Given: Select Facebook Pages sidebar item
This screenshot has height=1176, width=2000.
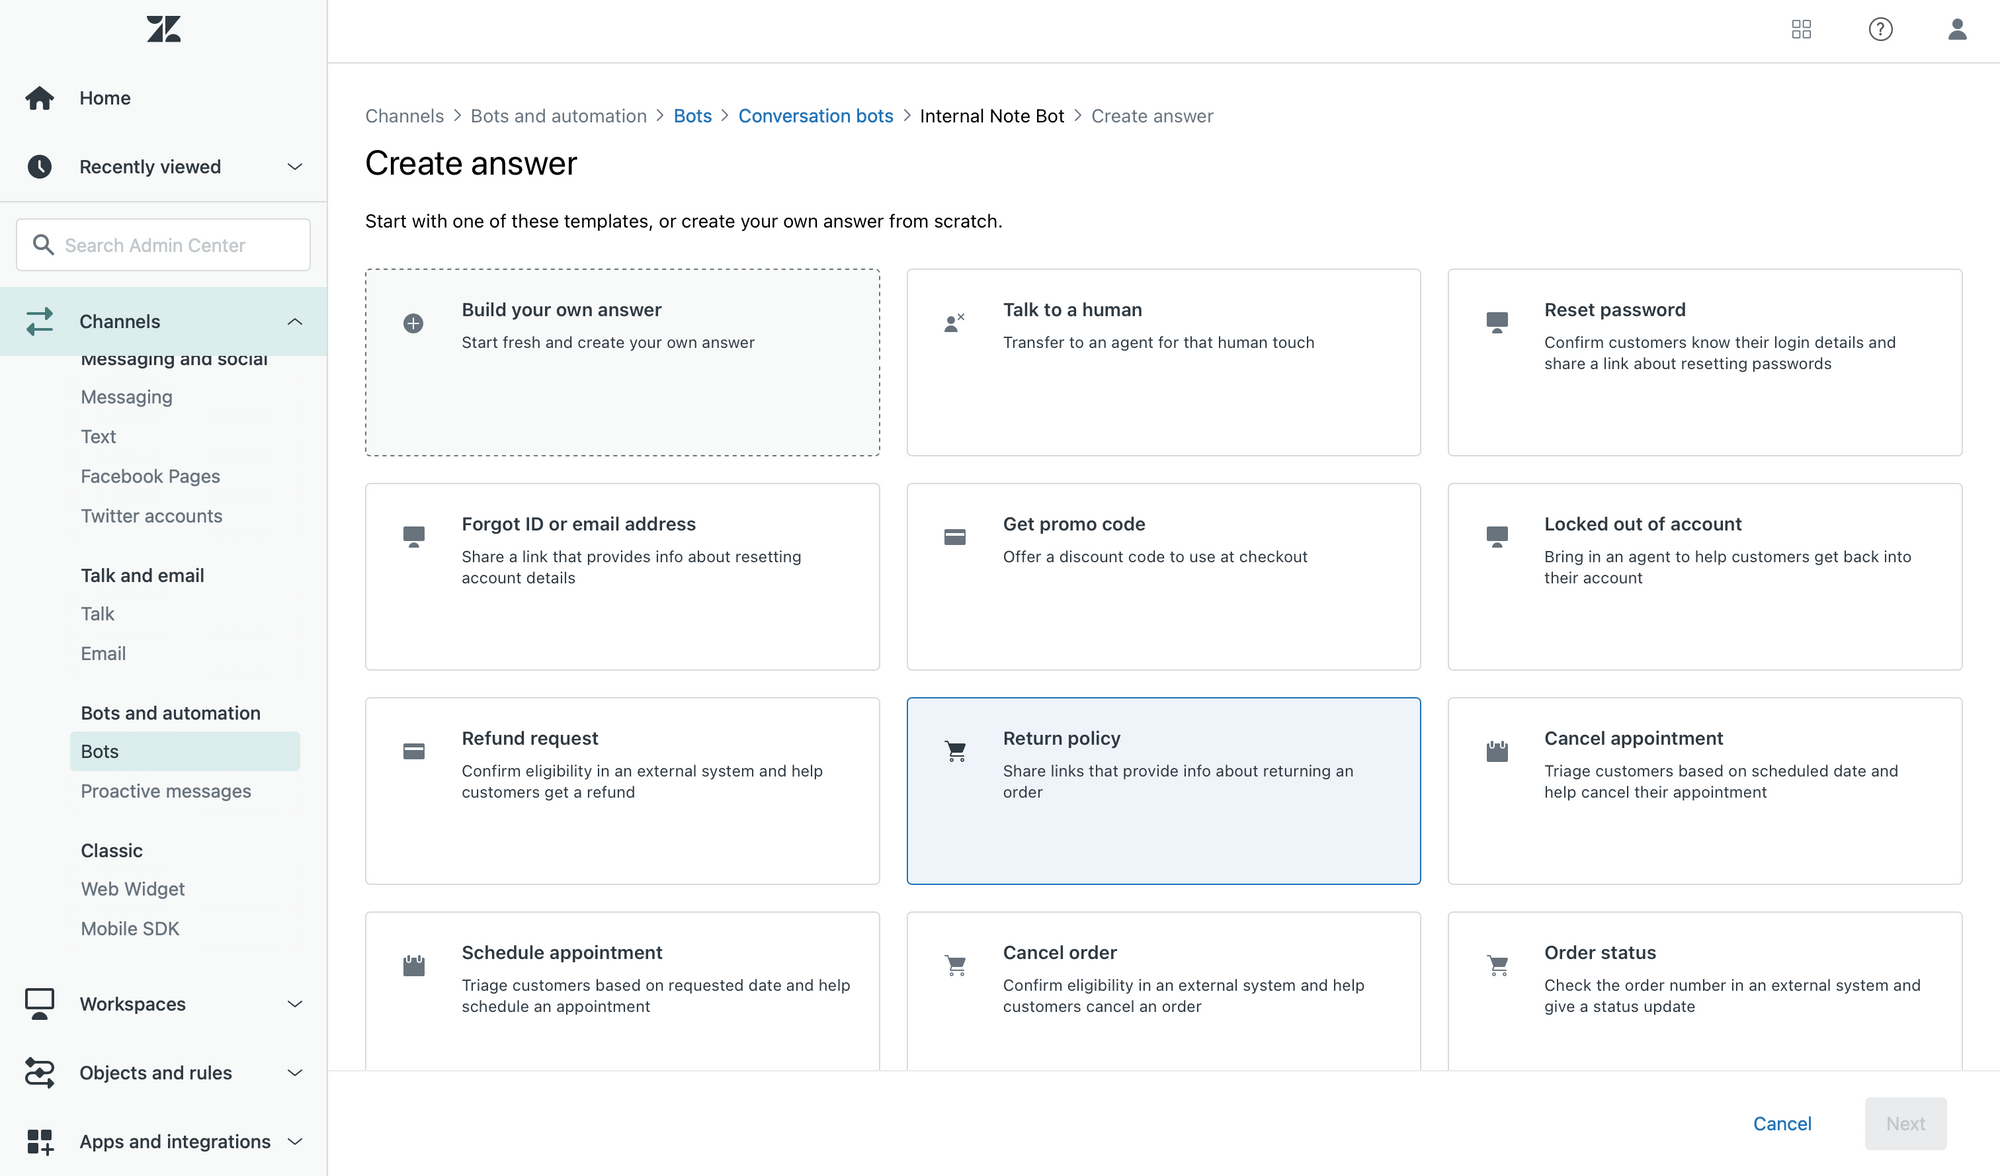Looking at the screenshot, I should click(150, 476).
